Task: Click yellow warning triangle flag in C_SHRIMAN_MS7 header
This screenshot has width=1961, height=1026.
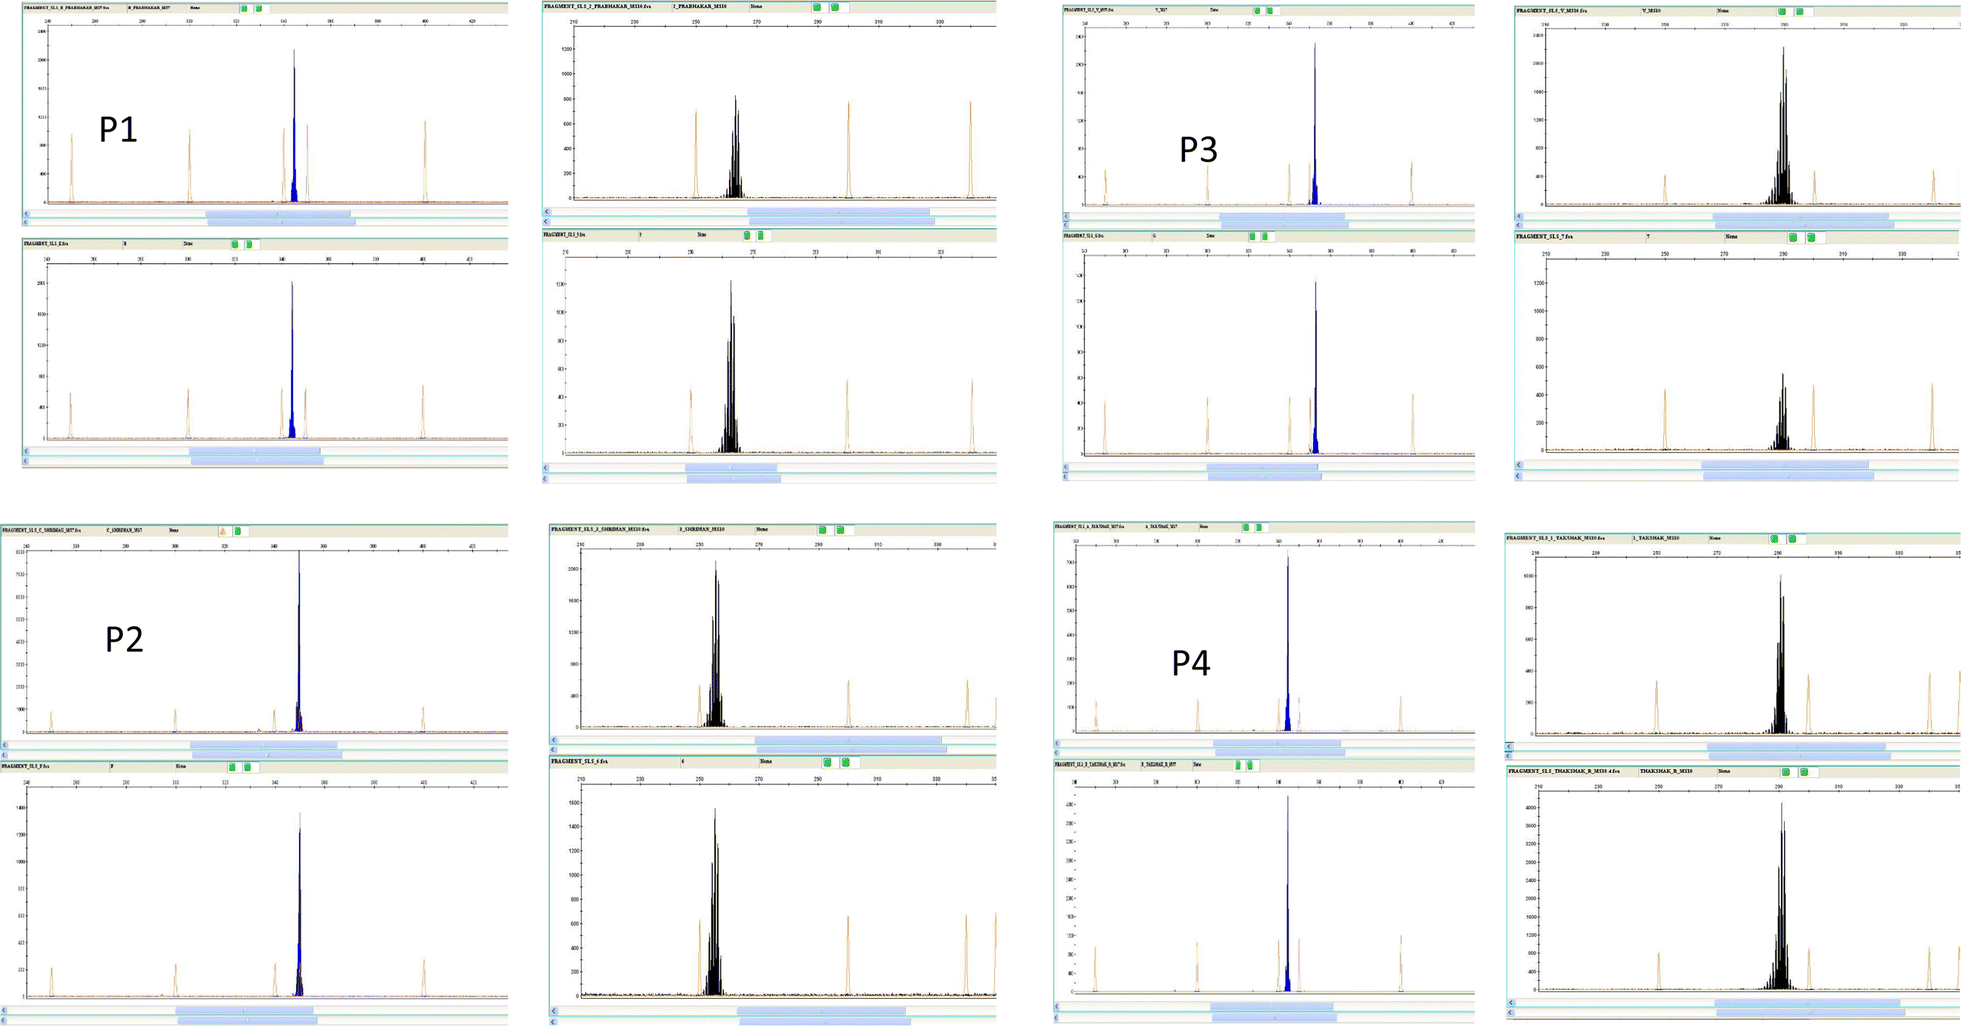Action: 223,531
